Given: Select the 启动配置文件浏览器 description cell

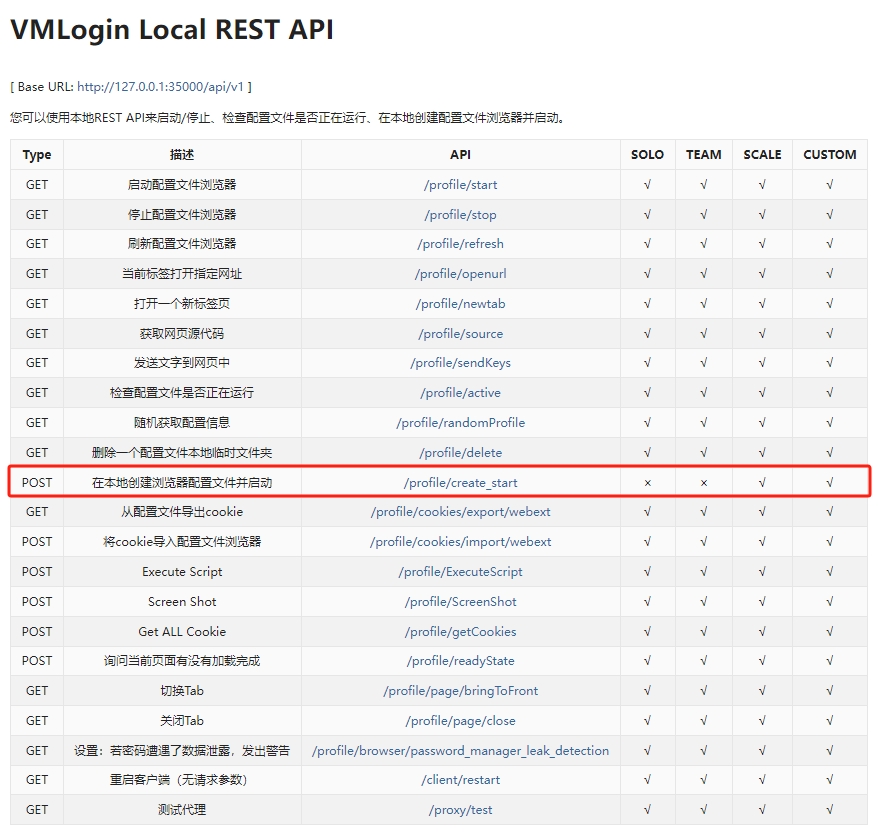Looking at the screenshot, I should click(x=182, y=185).
